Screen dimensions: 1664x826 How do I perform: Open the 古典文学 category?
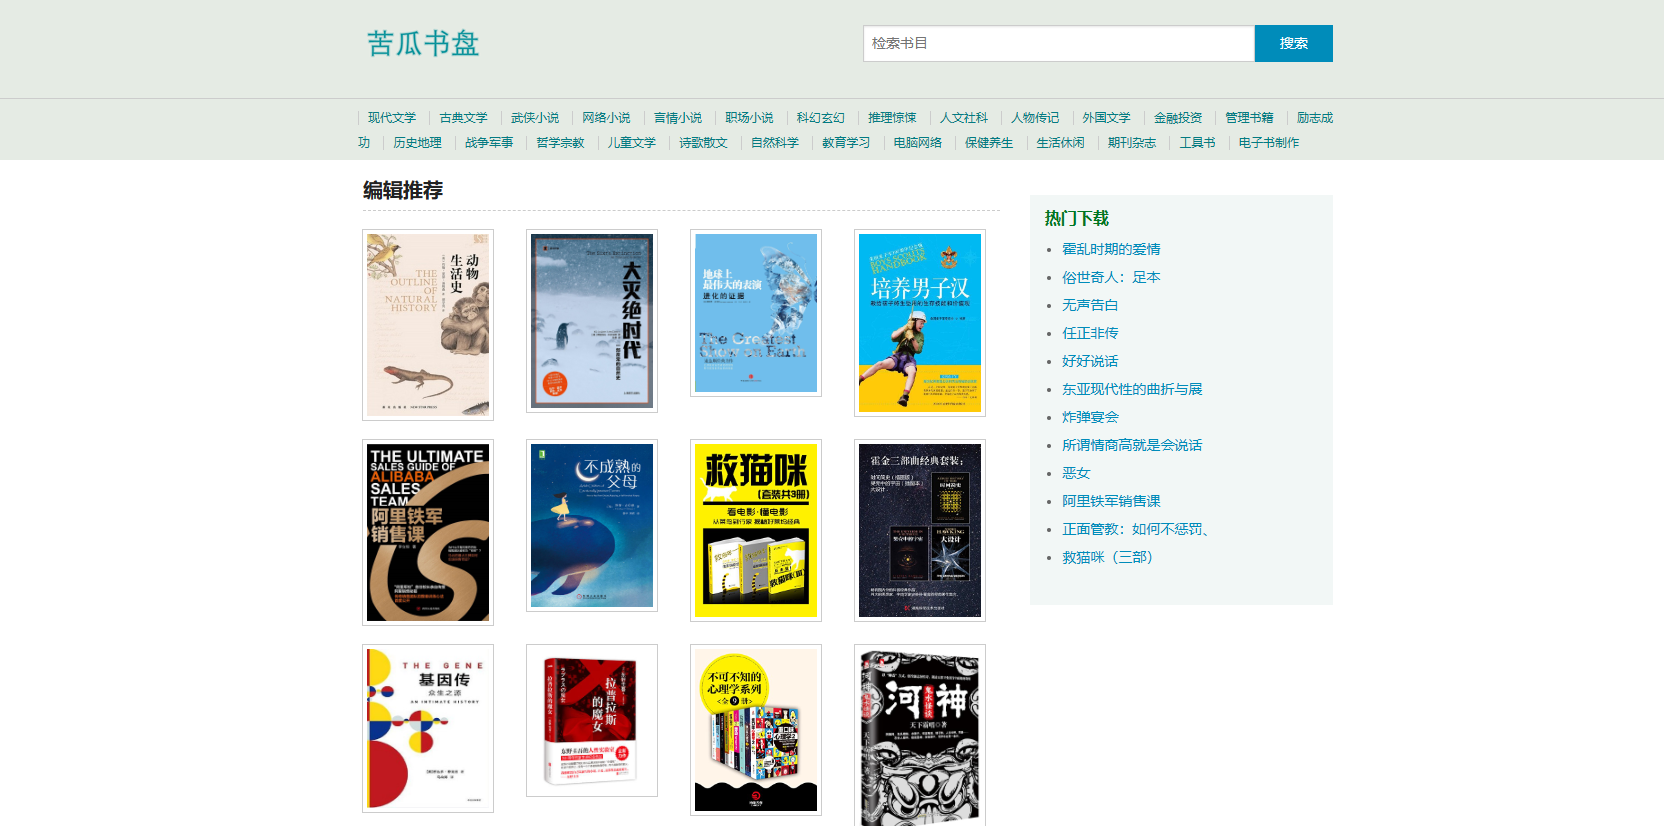pos(464,118)
